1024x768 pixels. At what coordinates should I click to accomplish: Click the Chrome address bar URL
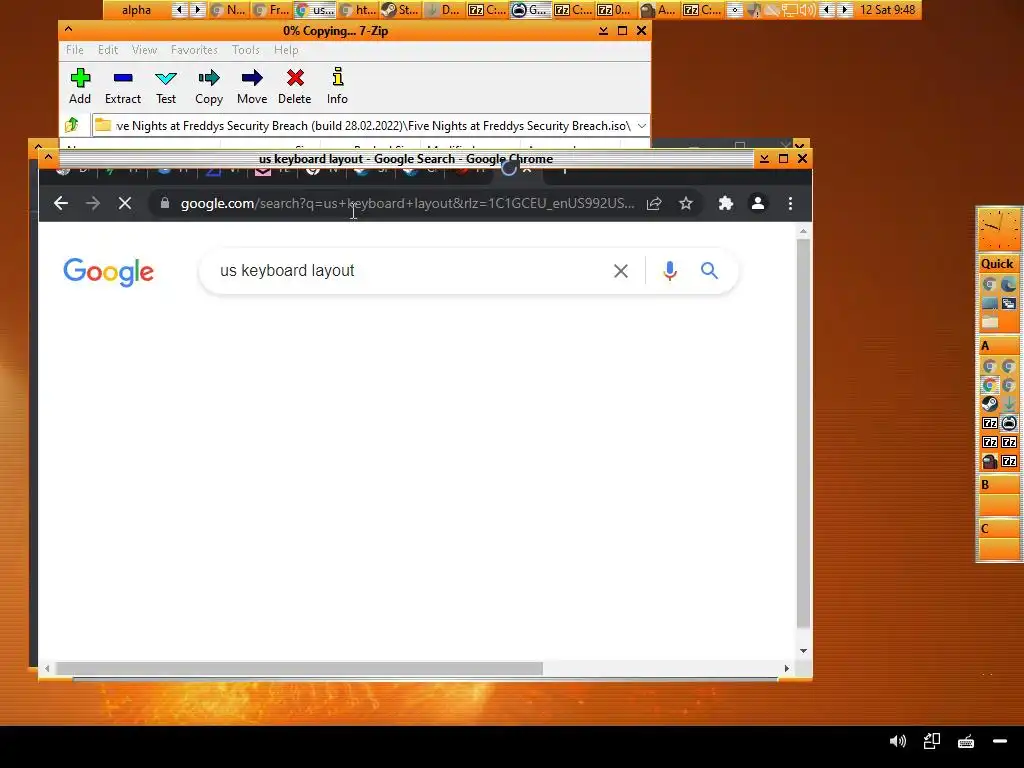pos(407,203)
